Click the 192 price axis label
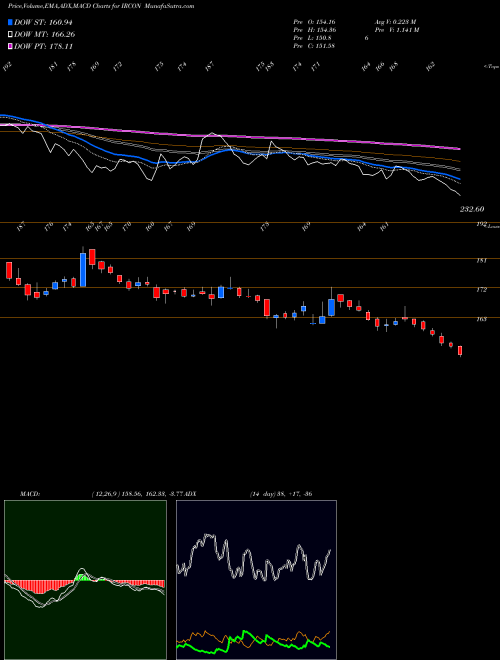Screen dimensions: 500x660 click(x=481, y=225)
